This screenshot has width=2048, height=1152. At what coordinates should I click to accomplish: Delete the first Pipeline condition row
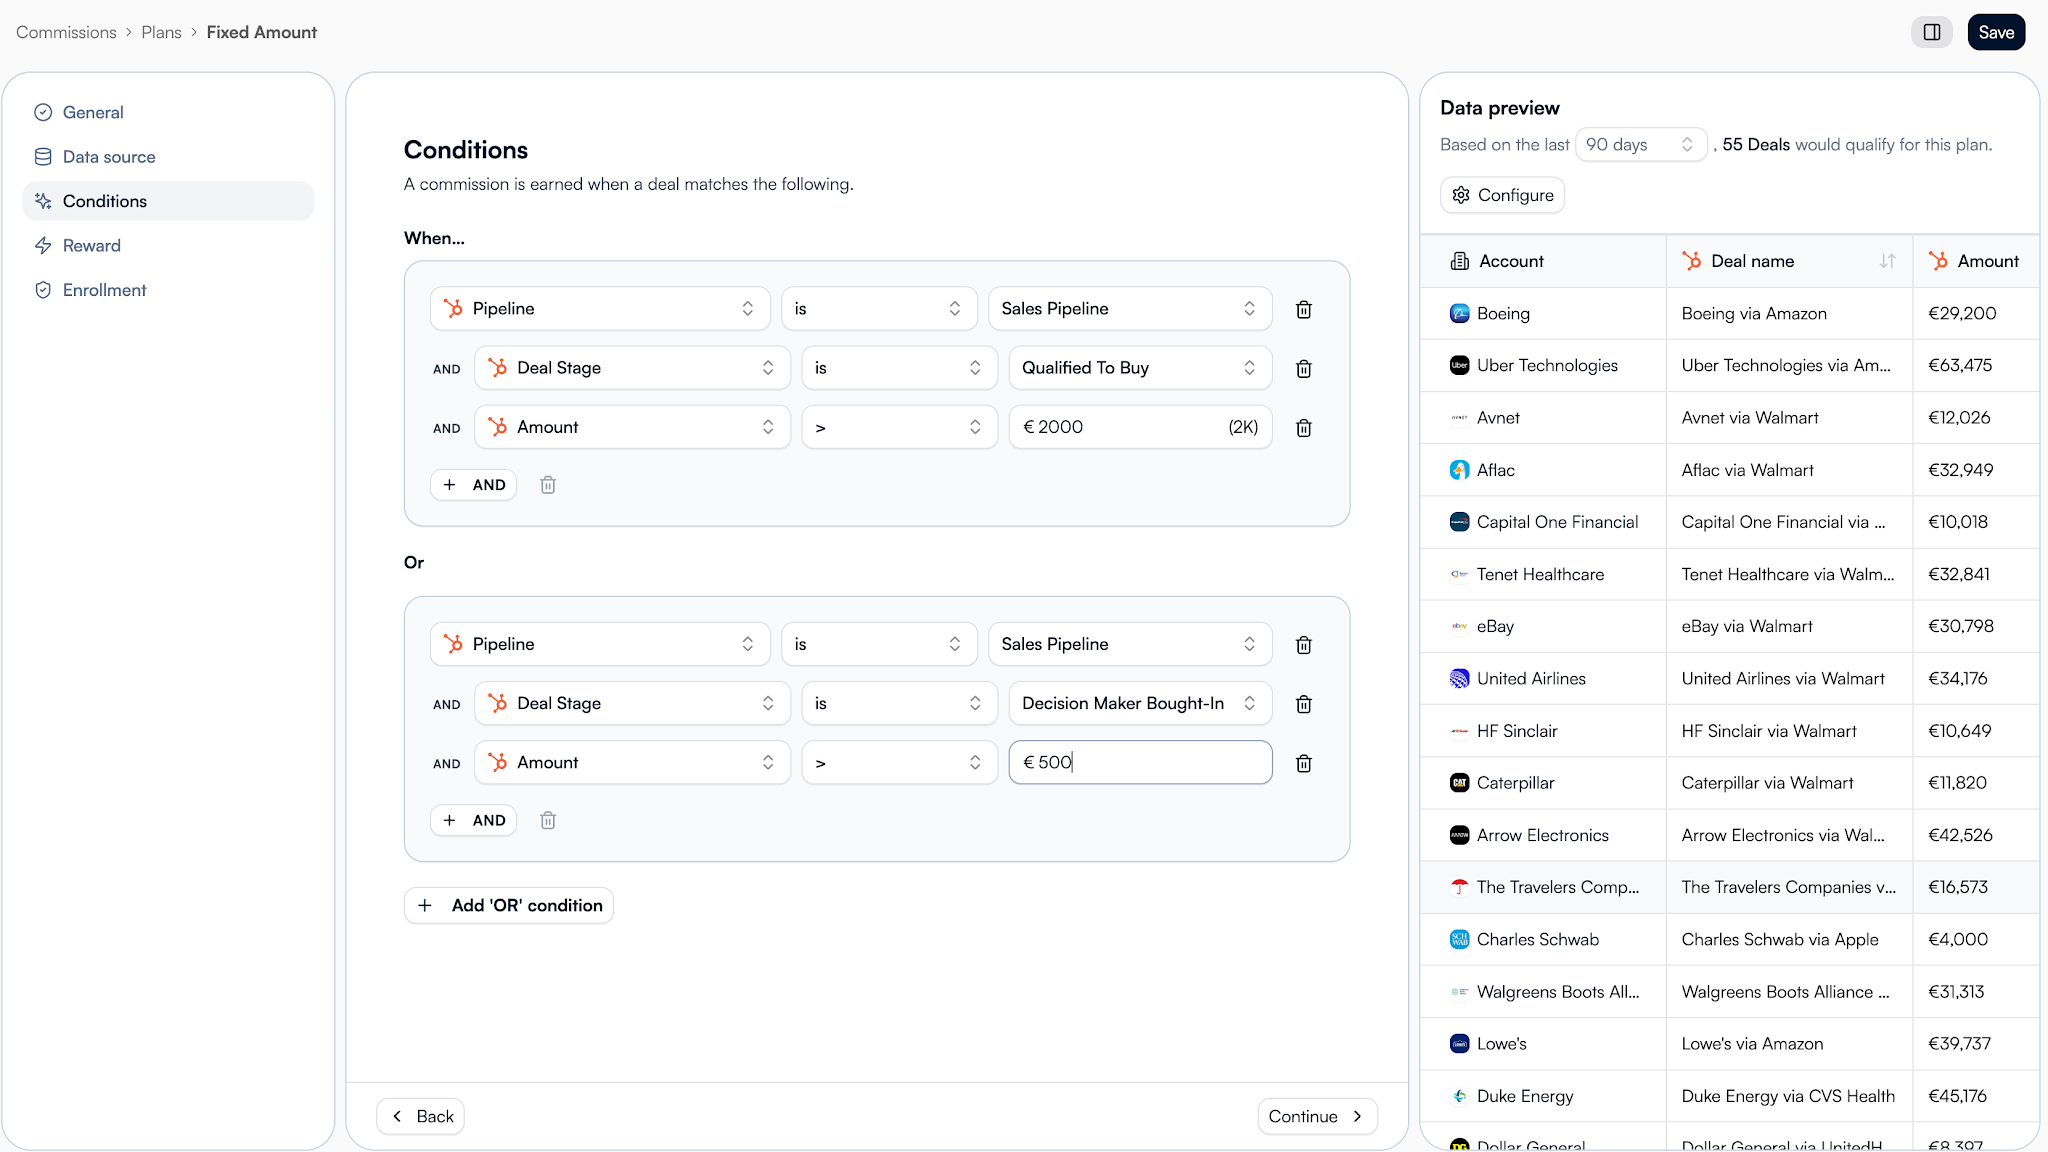click(x=1304, y=309)
